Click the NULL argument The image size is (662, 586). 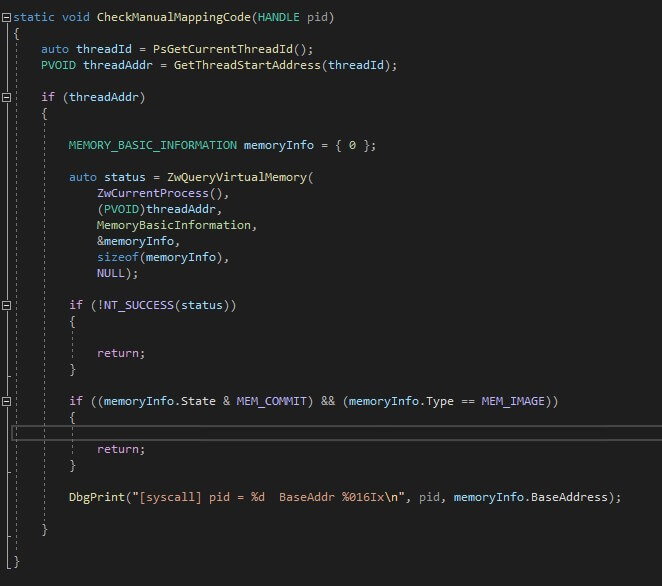(111, 274)
